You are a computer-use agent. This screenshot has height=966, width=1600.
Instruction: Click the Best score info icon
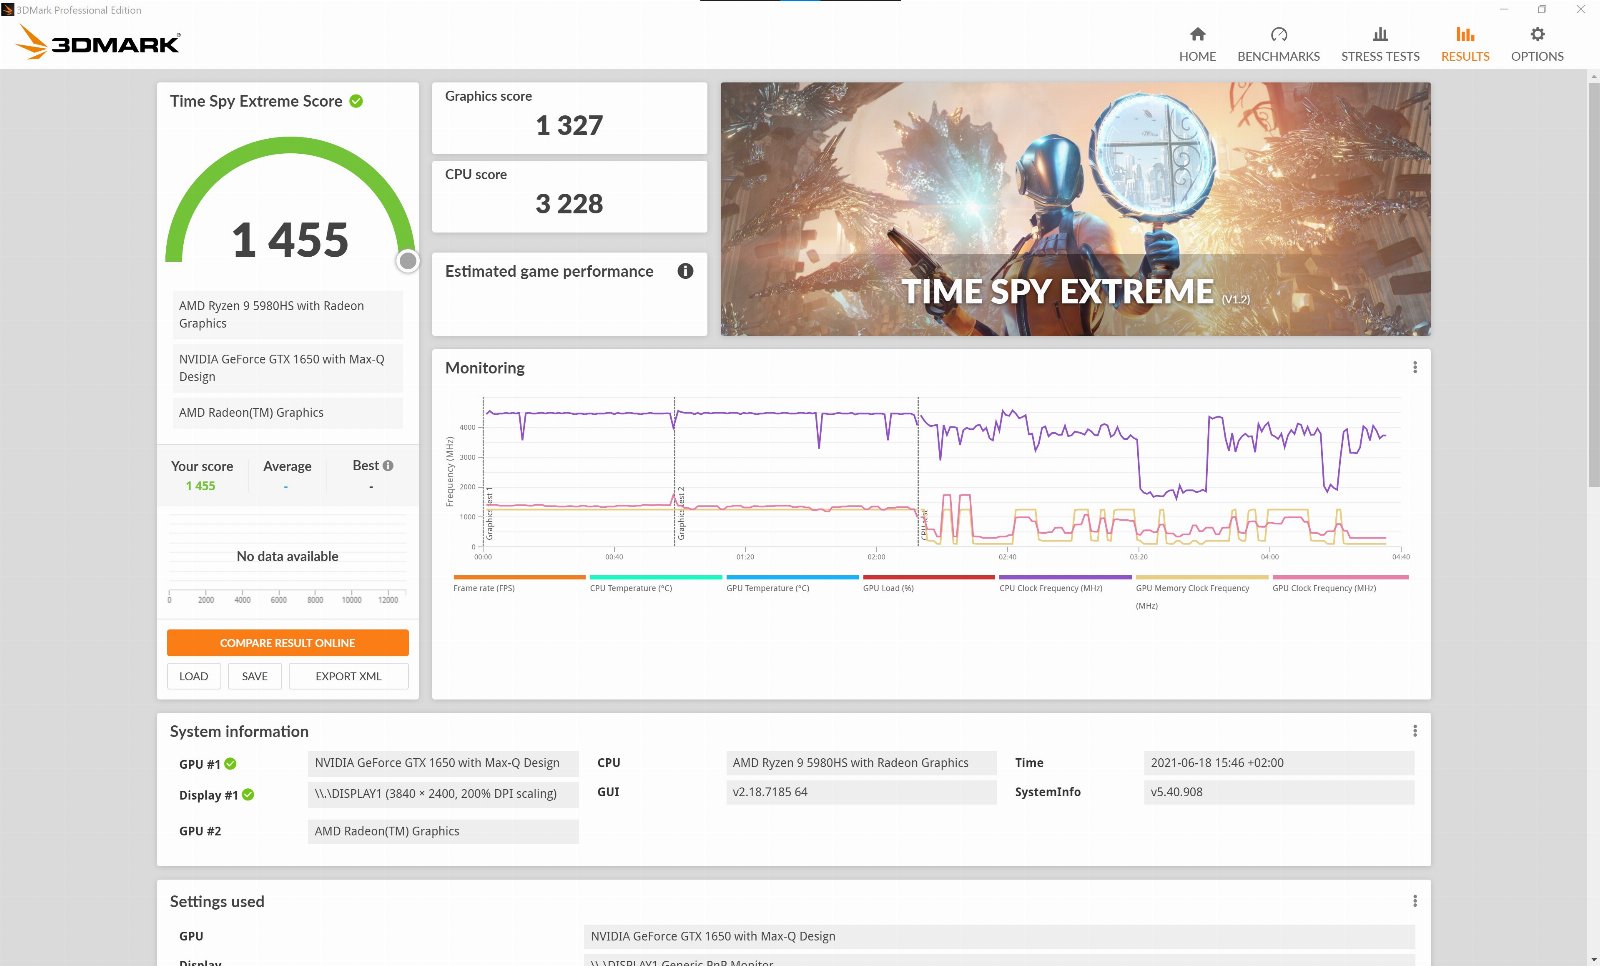[388, 466]
